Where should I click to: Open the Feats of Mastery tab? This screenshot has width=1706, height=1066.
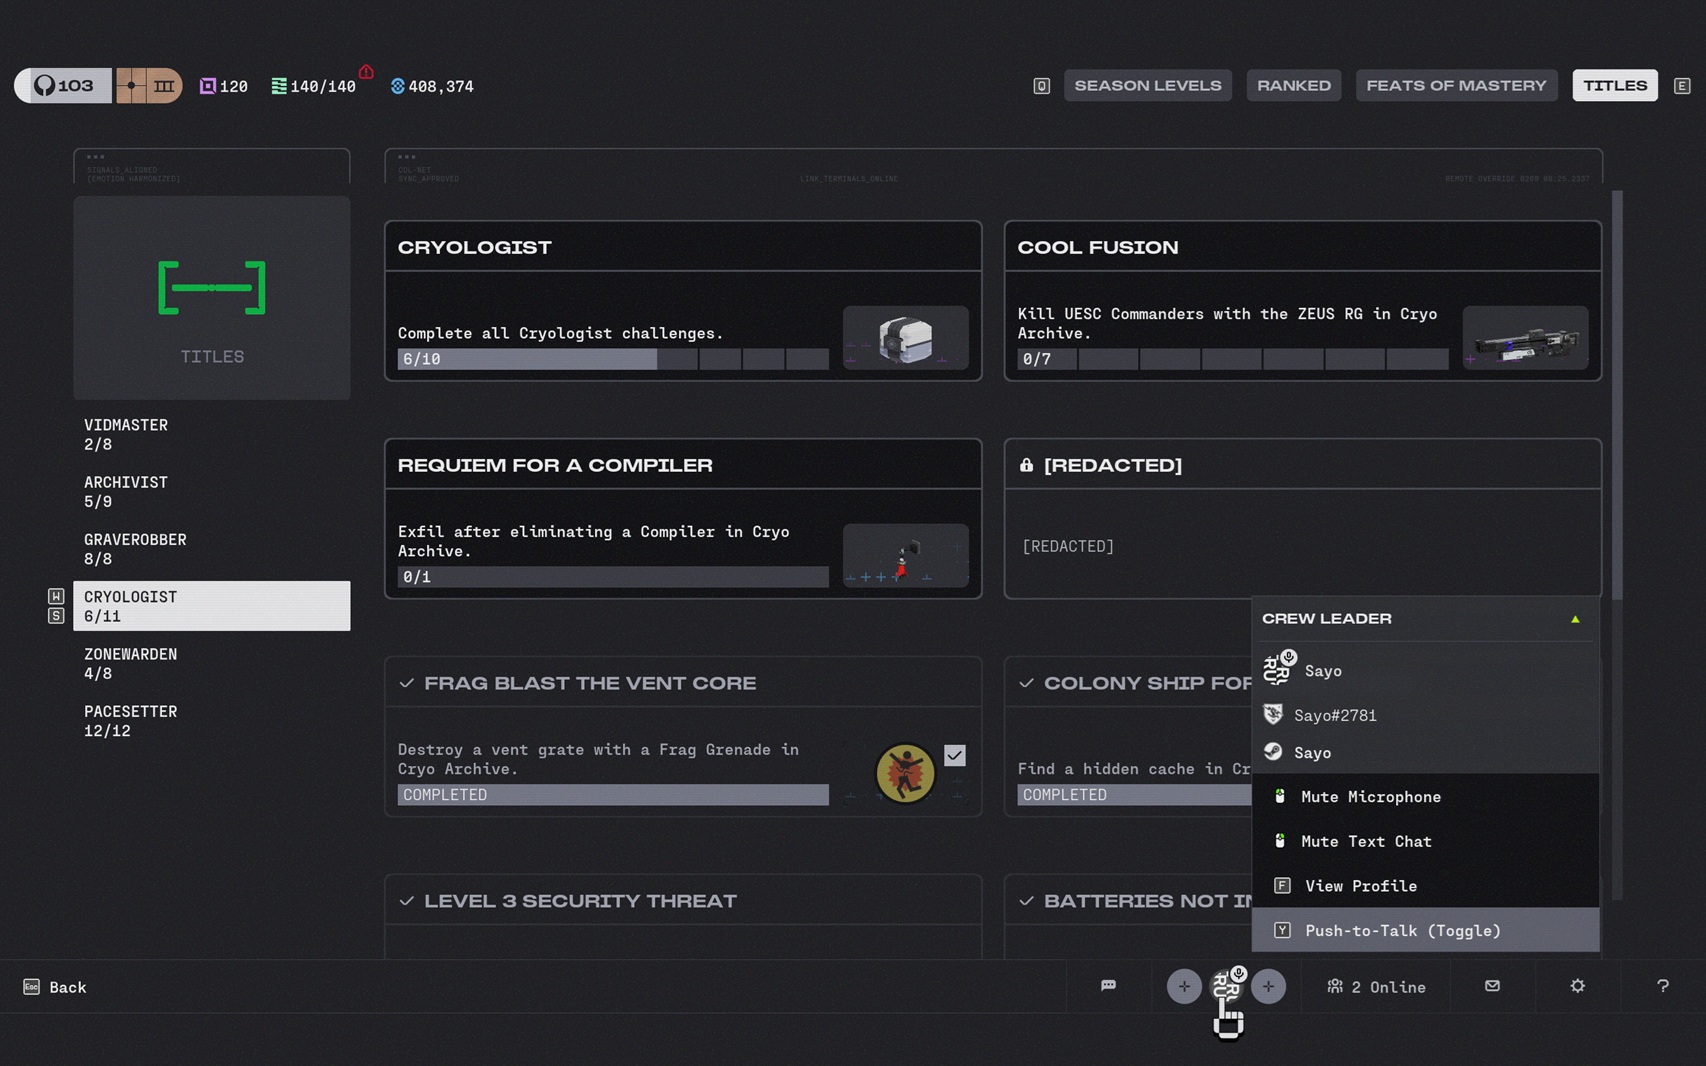tap(1456, 86)
